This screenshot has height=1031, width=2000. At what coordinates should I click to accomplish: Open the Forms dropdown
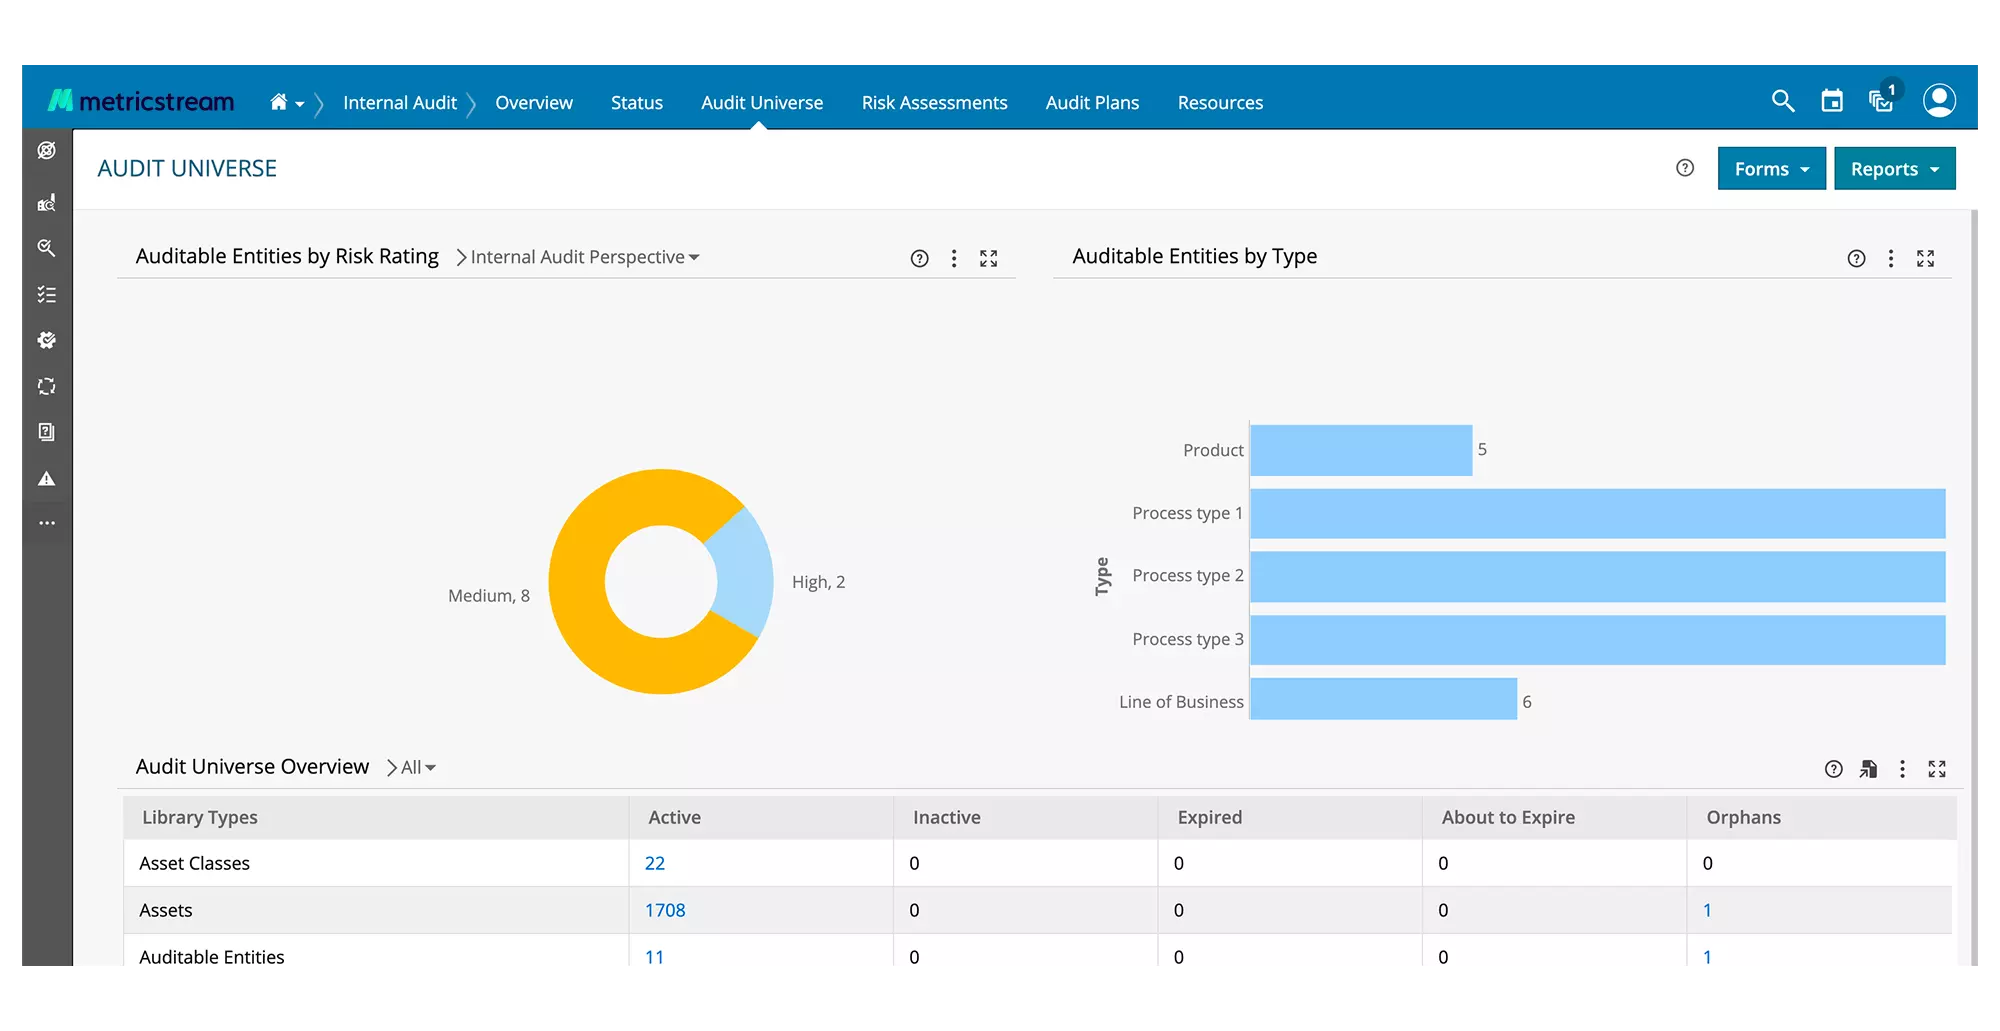tap(1772, 168)
